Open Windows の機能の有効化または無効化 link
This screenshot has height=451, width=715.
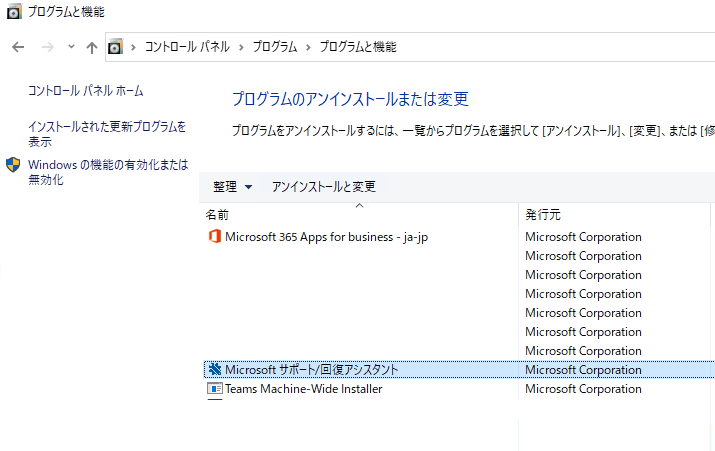(x=109, y=172)
